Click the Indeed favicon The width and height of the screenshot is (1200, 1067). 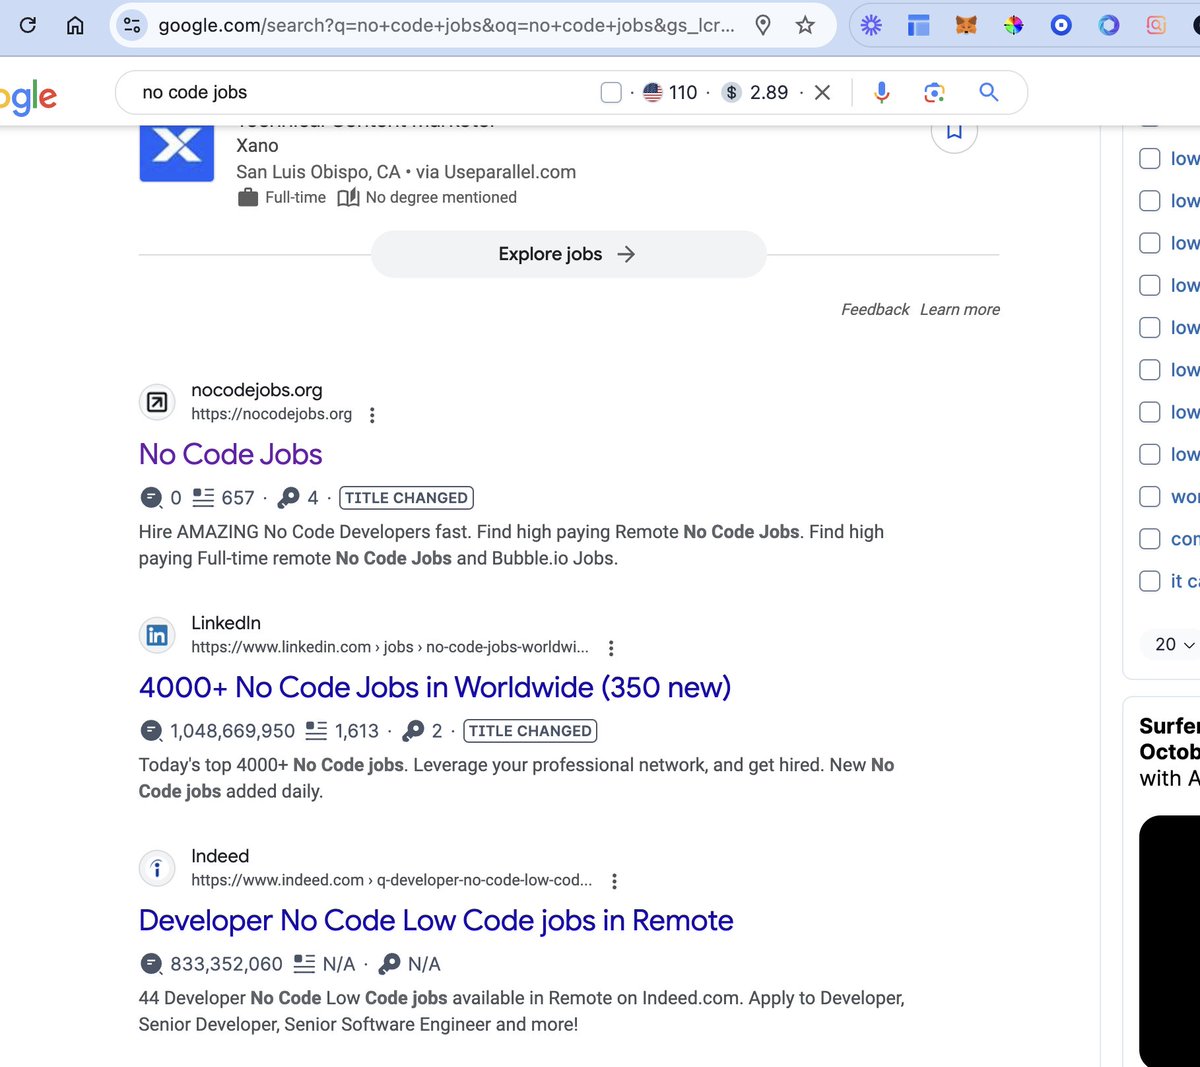tap(157, 868)
